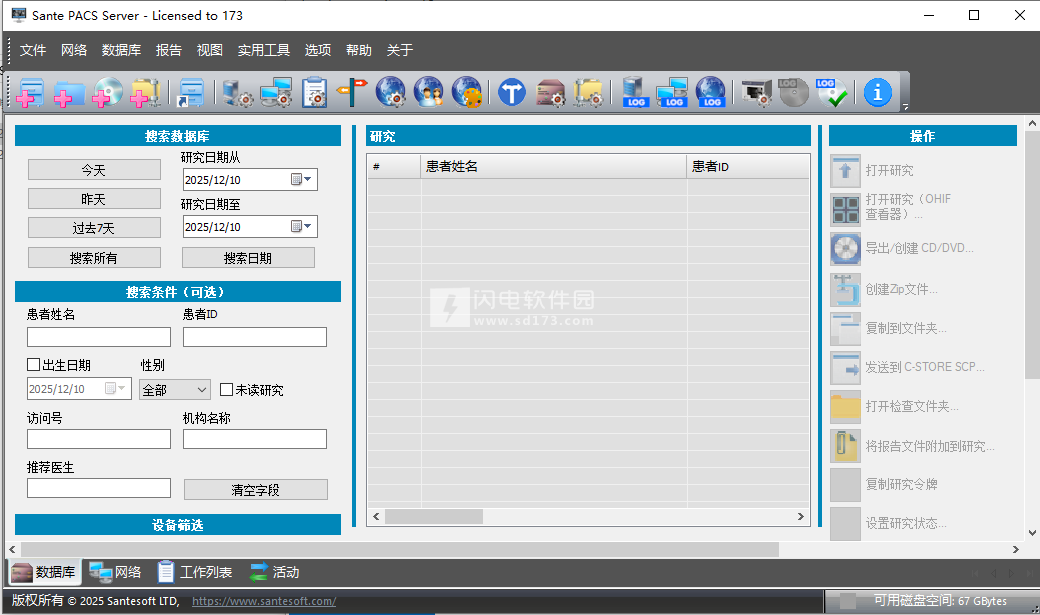This screenshot has height=615, width=1040.
Task: Click the studies list horizontal scrollbar thumb
Action: pos(433,516)
